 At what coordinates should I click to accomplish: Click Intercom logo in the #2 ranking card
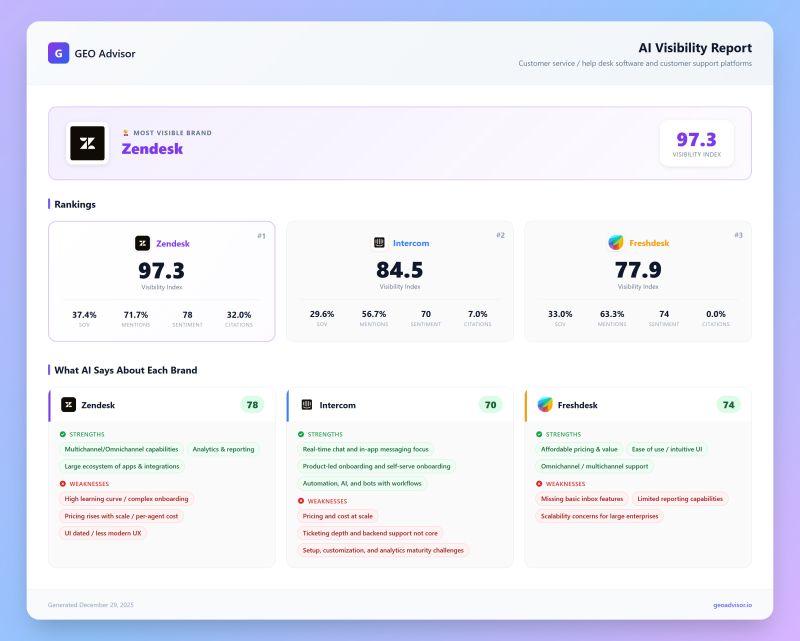379,242
